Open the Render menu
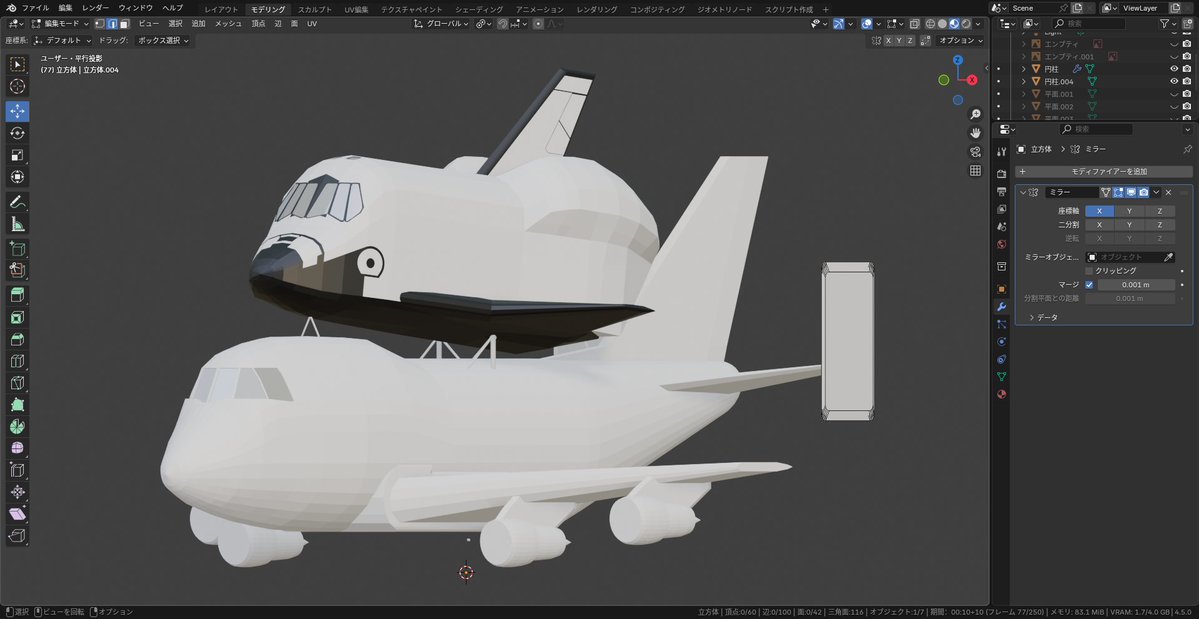The image size is (1199, 619). [96, 8]
